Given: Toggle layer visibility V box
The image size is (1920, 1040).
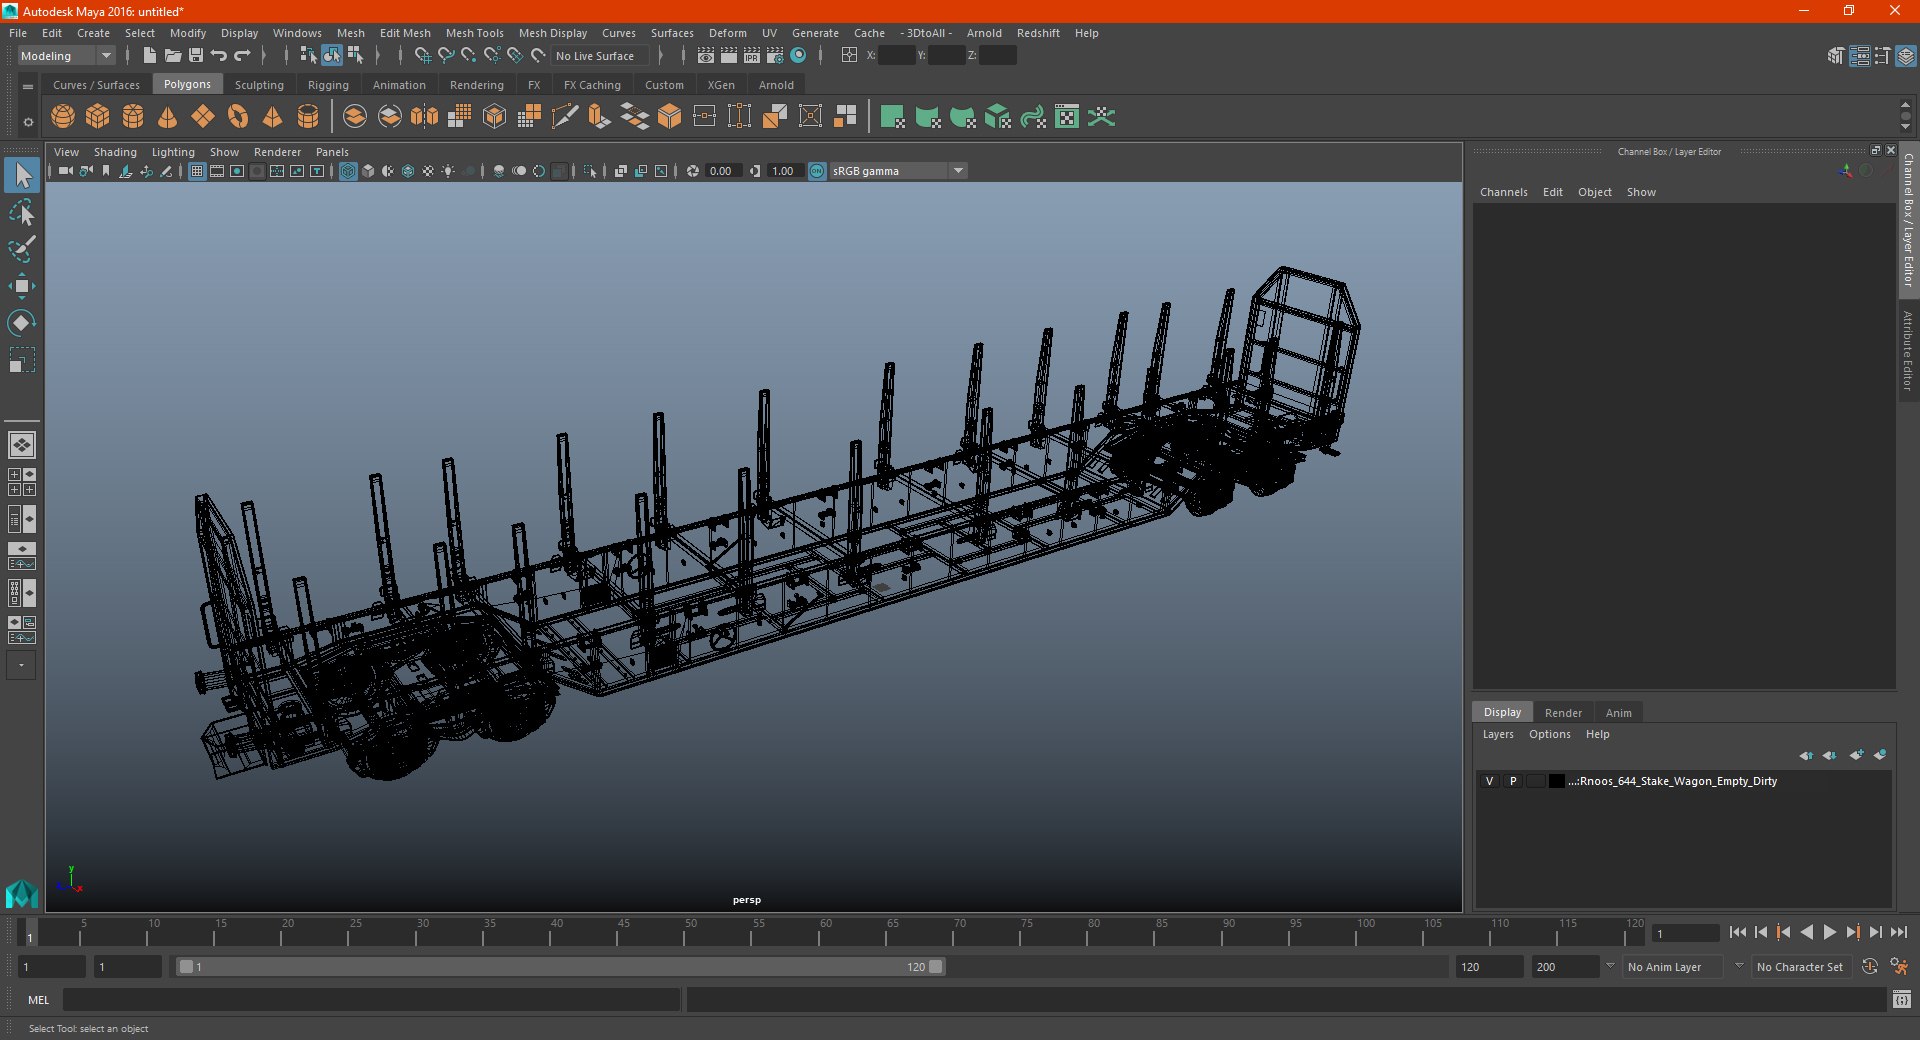Looking at the screenshot, I should coord(1490,782).
